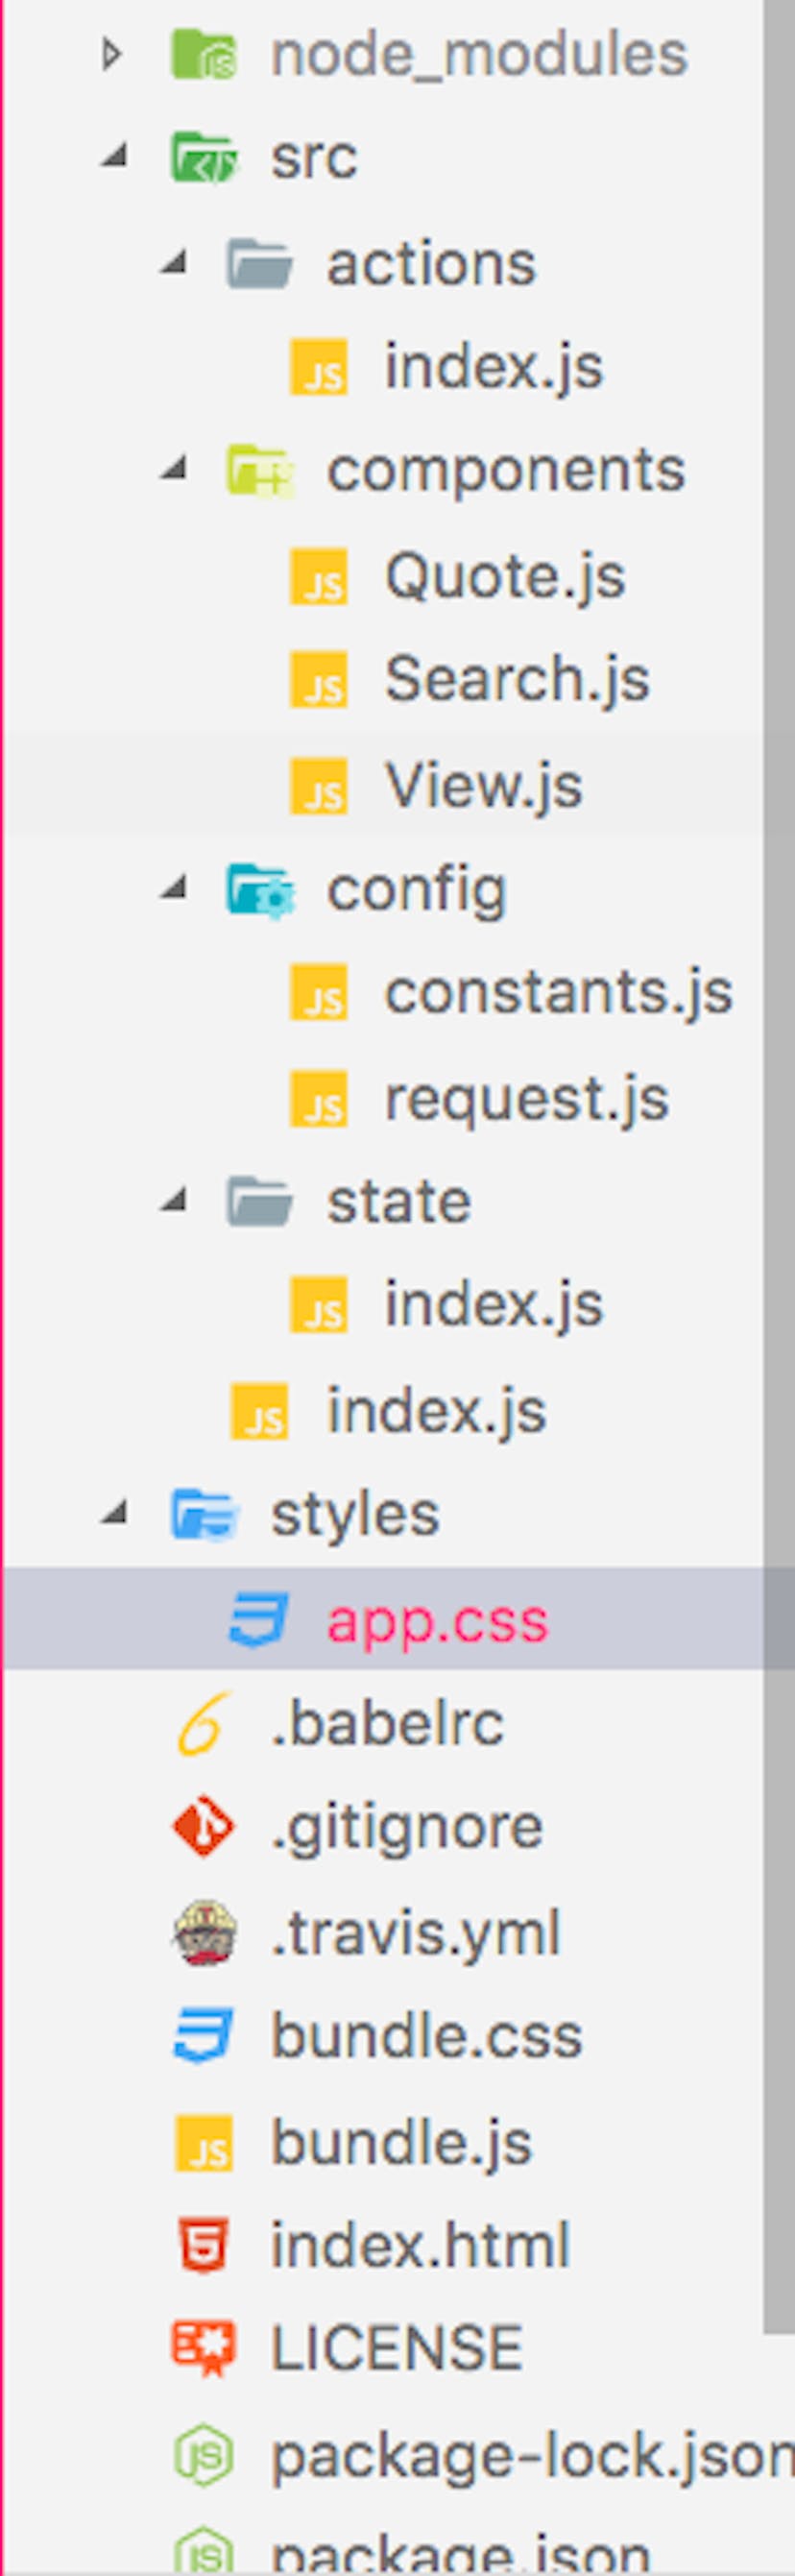The width and height of the screenshot is (795, 2576).
Task: Click the grey actions folder icon
Action: 259,263
